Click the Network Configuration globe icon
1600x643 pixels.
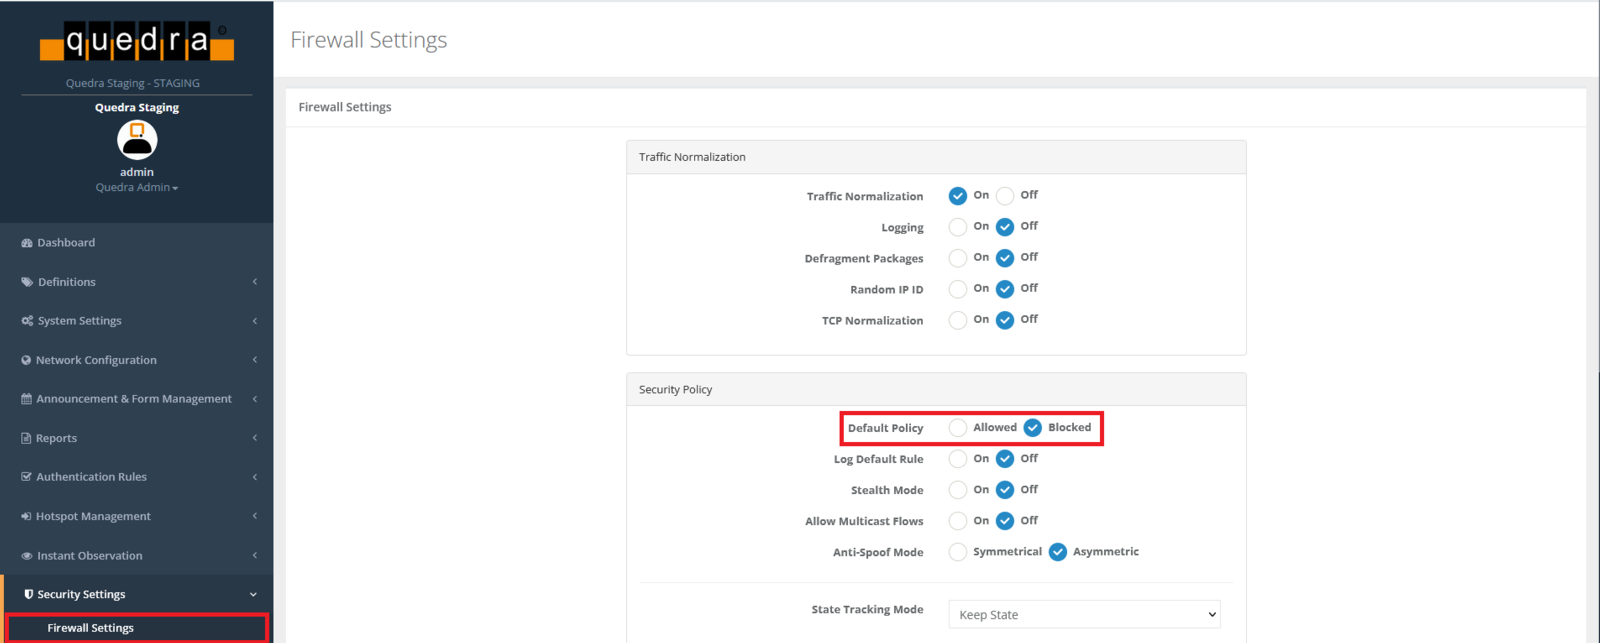pyautogui.click(x=26, y=360)
